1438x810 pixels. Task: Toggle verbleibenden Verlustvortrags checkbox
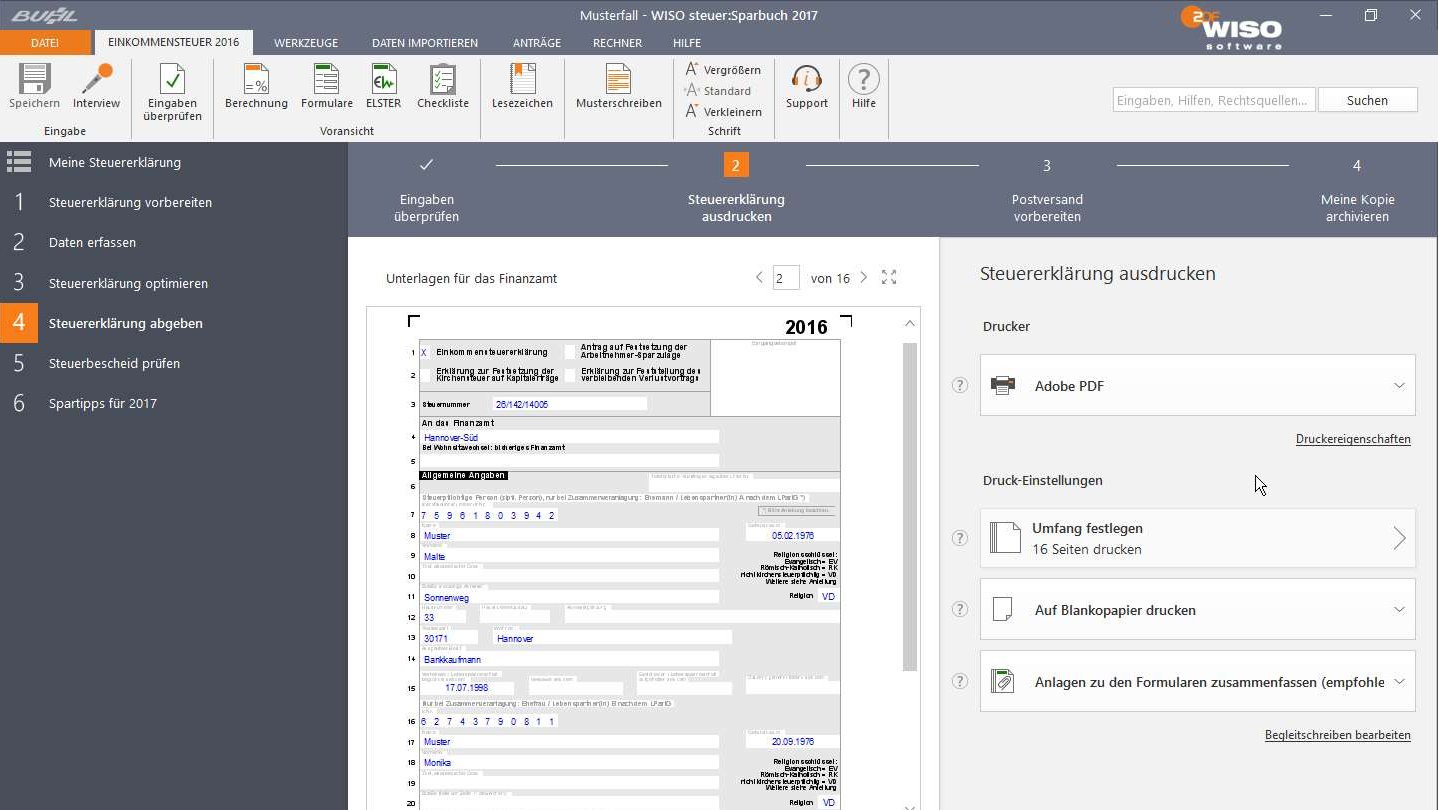(570, 375)
